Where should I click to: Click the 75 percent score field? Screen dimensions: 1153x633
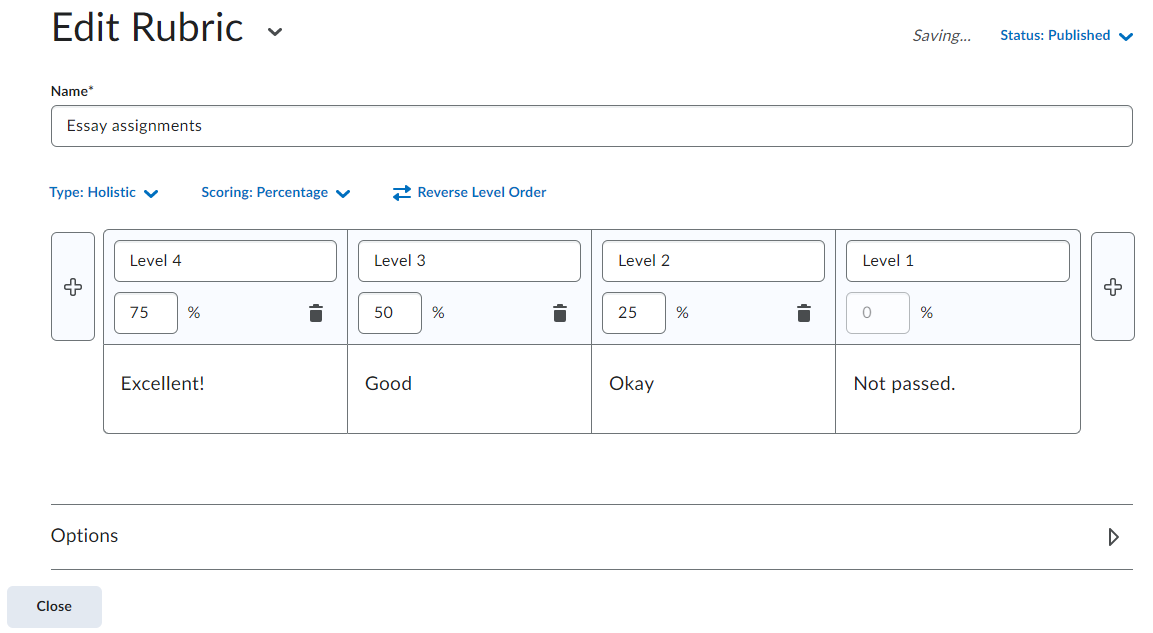[x=146, y=313]
